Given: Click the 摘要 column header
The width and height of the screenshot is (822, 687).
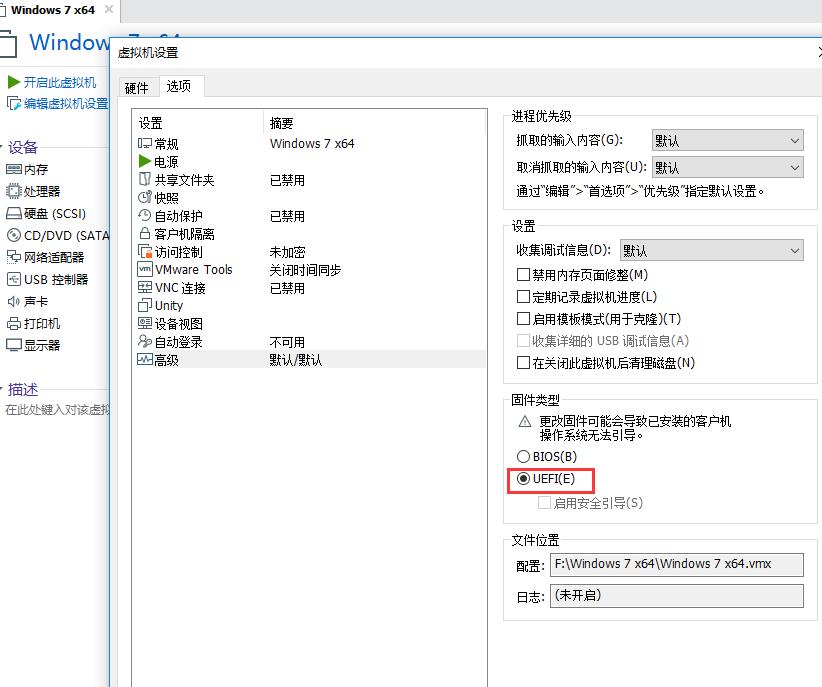Looking at the screenshot, I should 282,123.
